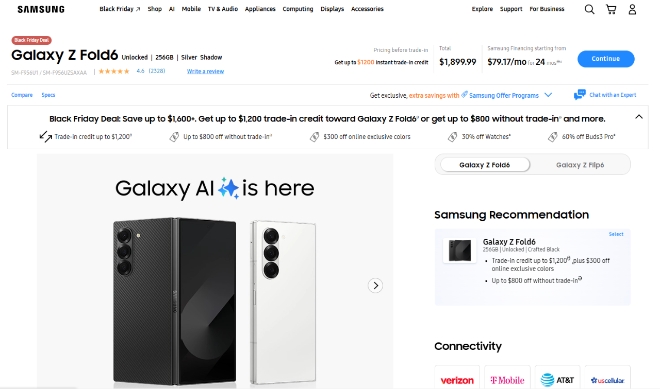Collapse the Black Friday Deal banner
The image size is (660, 389).
(x=639, y=117)
